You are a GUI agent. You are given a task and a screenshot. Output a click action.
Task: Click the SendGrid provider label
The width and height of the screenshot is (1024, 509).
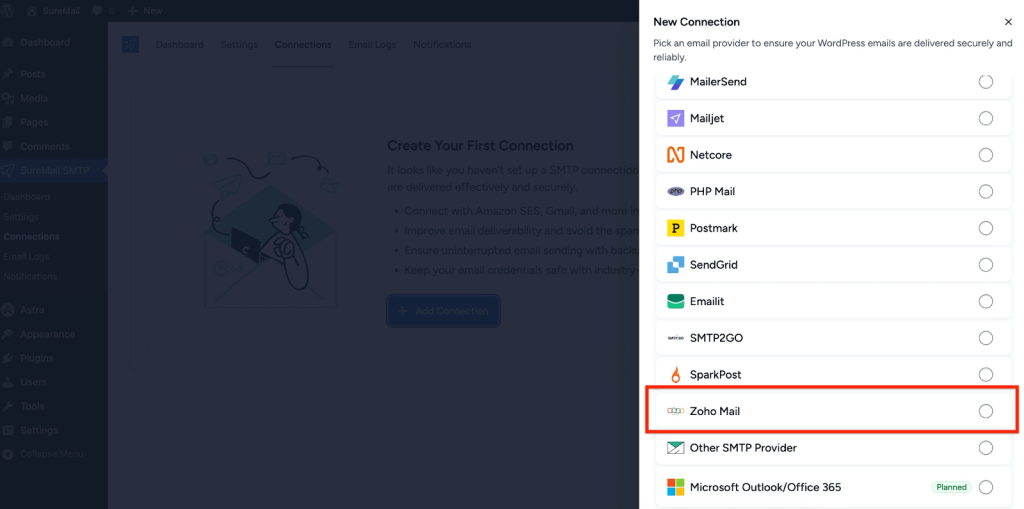tap(714, 265)
